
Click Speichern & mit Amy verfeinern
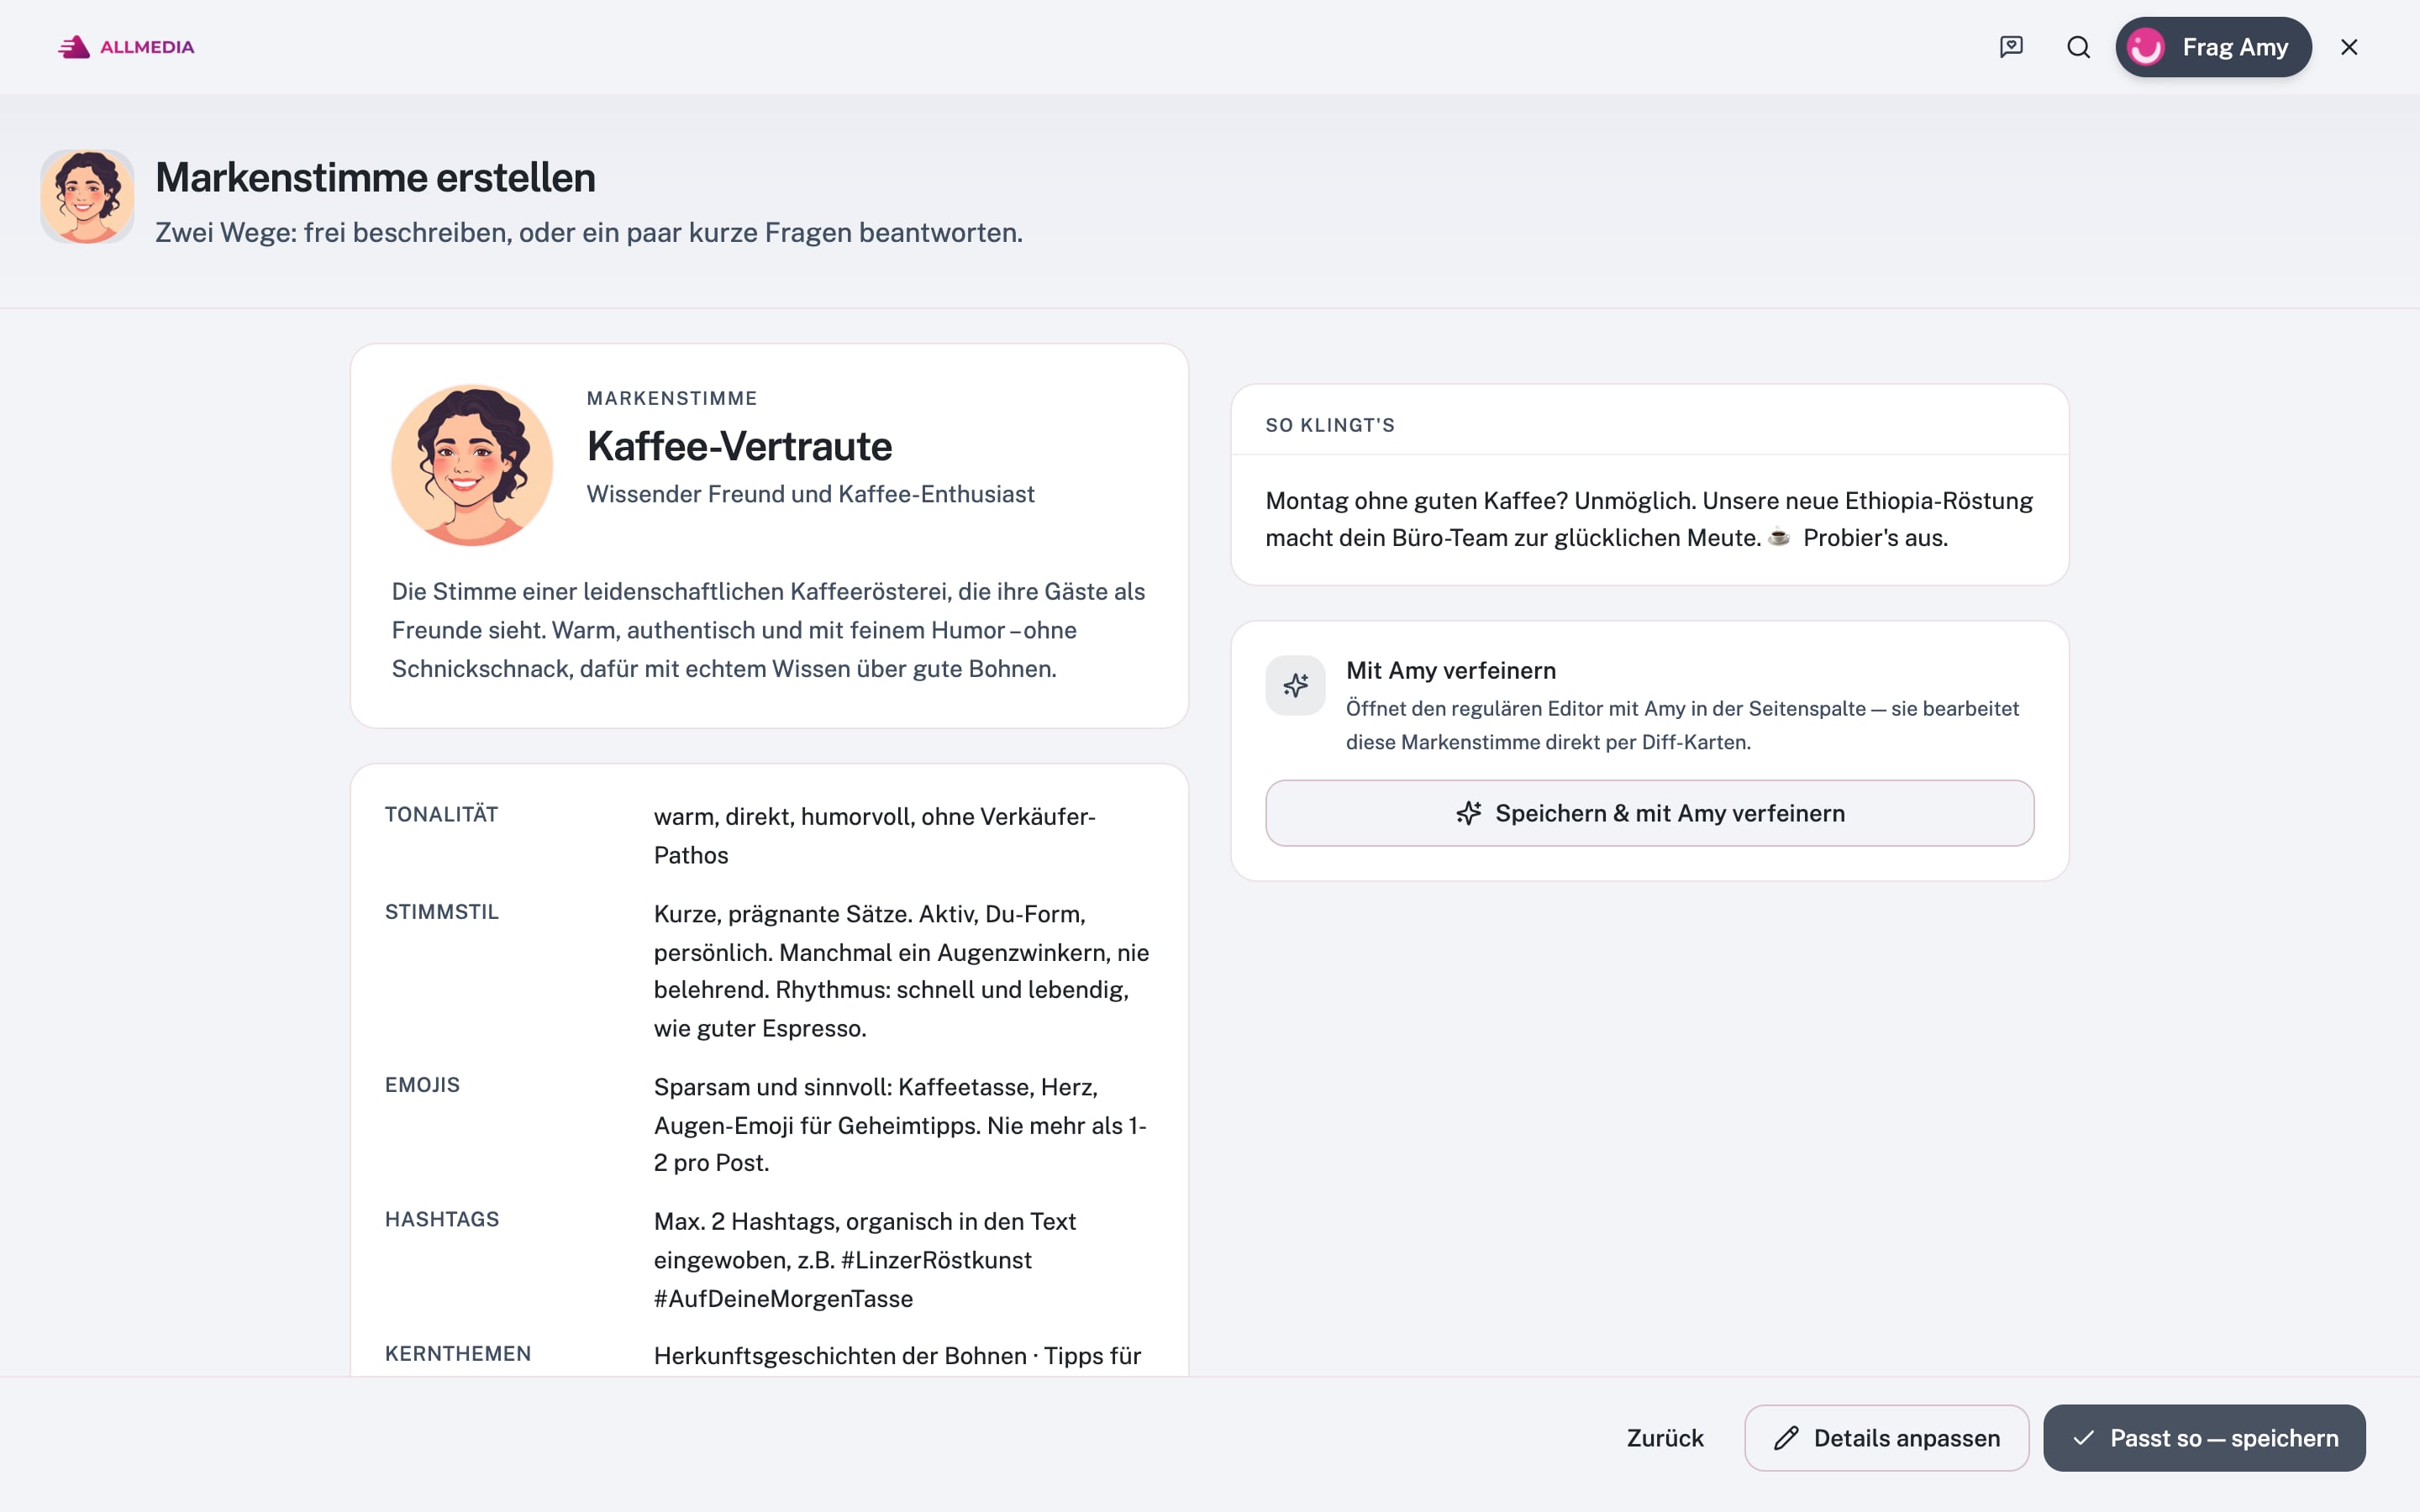pyautogui.click(x=1650, y=813)
